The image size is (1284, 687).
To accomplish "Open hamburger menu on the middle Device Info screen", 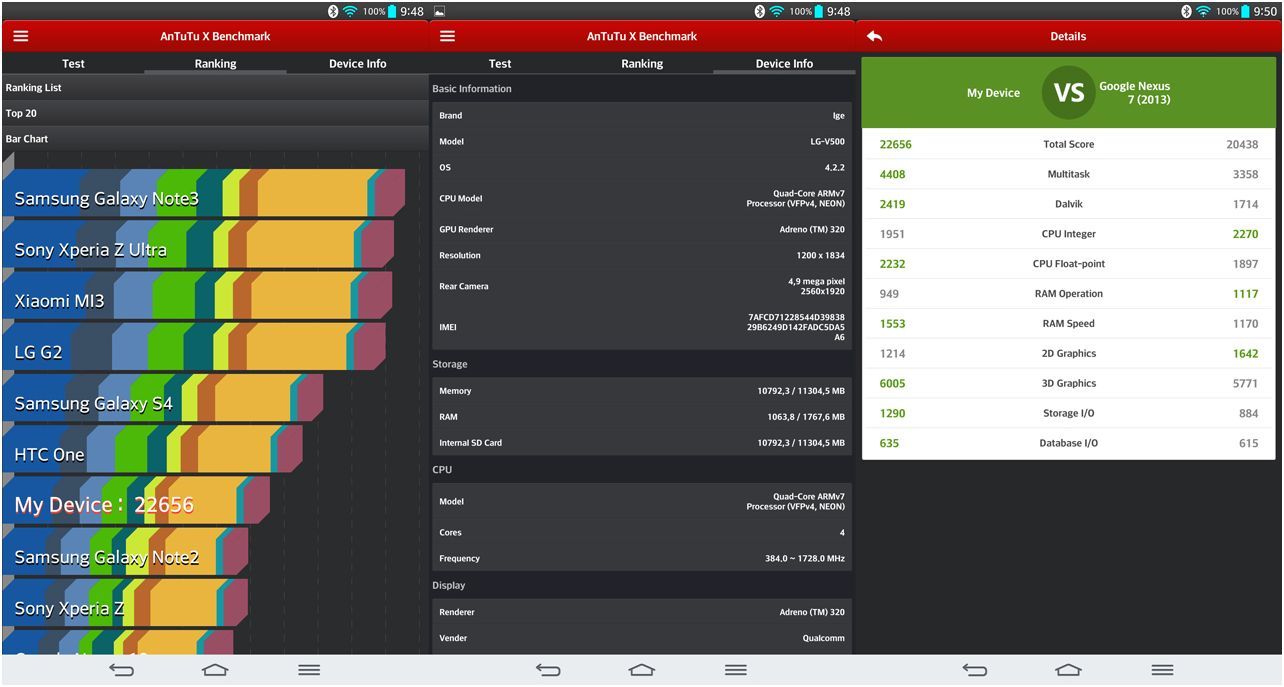I will coord(447,36).
